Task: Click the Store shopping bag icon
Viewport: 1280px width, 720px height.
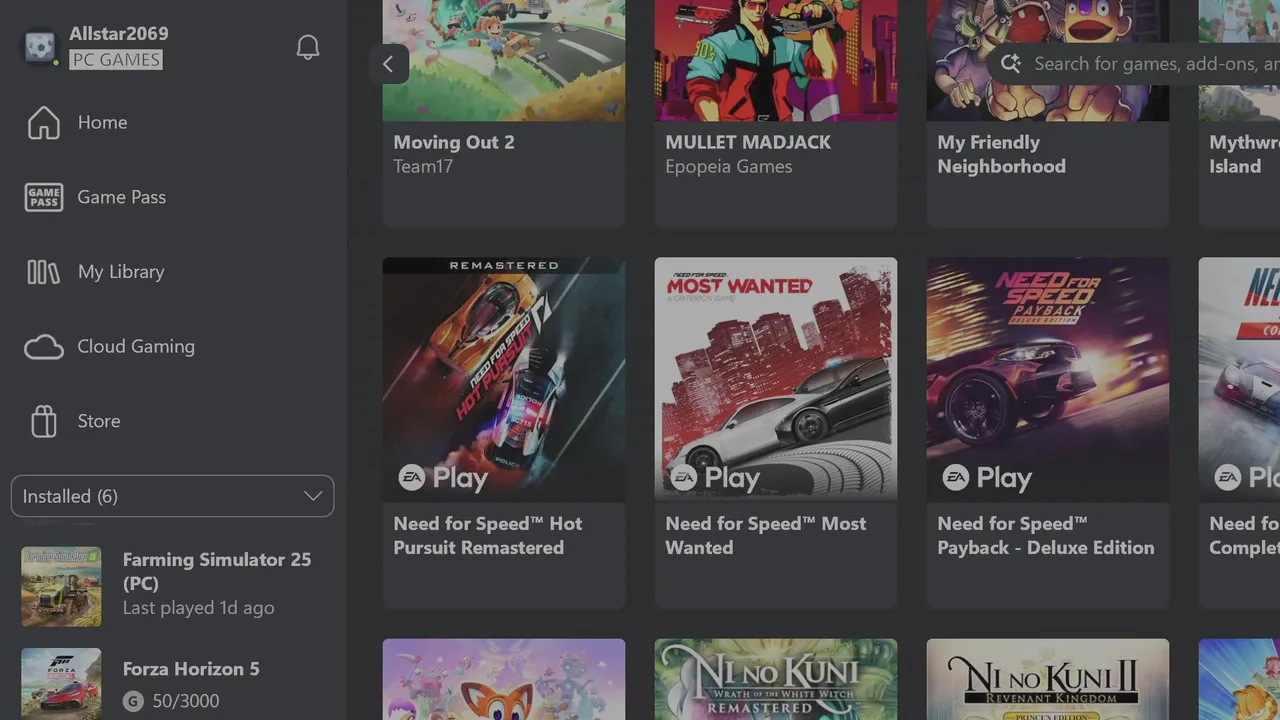Action: 44,421
